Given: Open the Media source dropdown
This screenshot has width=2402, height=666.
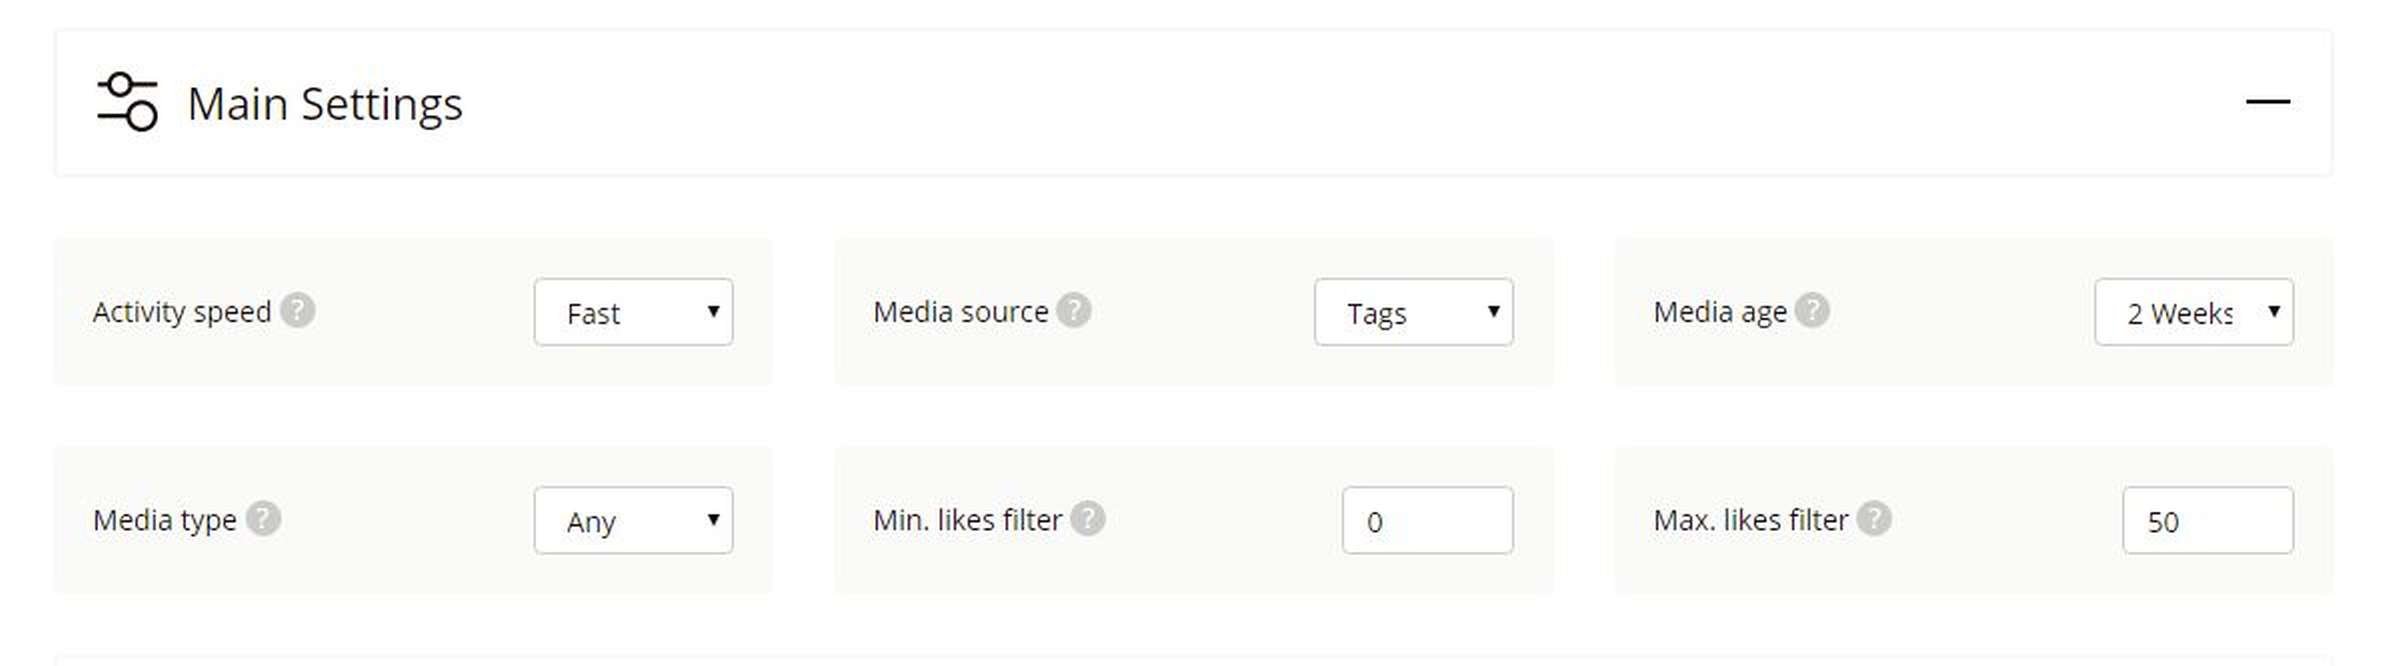Looking at the screenshot, I should click(1413, 312).
